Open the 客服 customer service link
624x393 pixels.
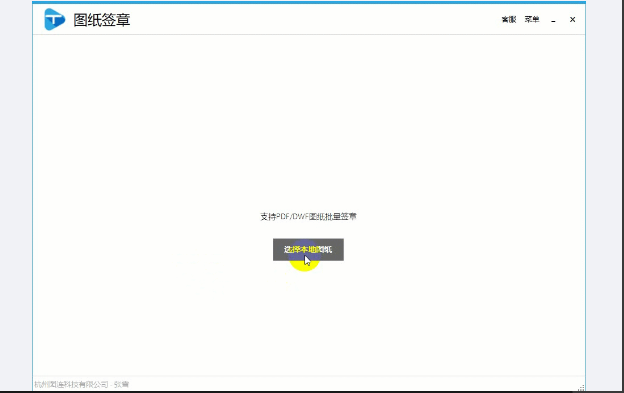(509, 19)
